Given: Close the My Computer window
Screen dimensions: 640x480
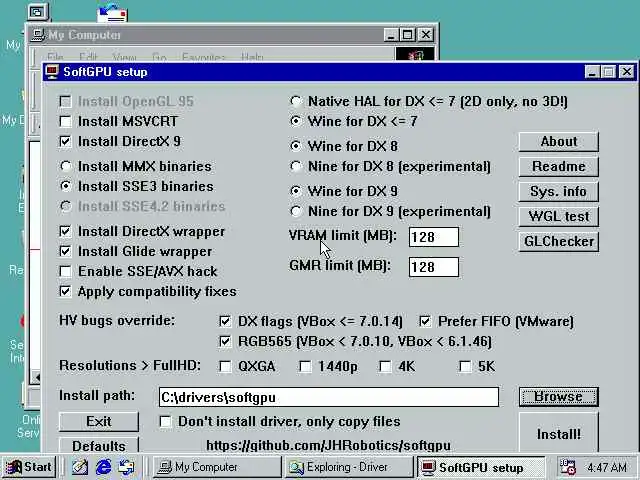Looking at the screenshot, I should point(426,35).
